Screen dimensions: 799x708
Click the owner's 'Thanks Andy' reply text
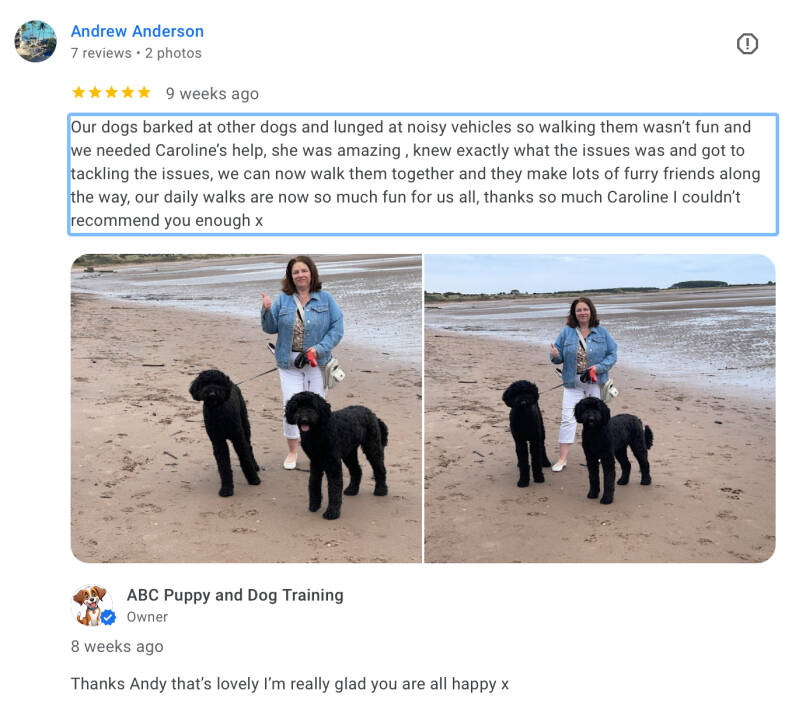289,684
